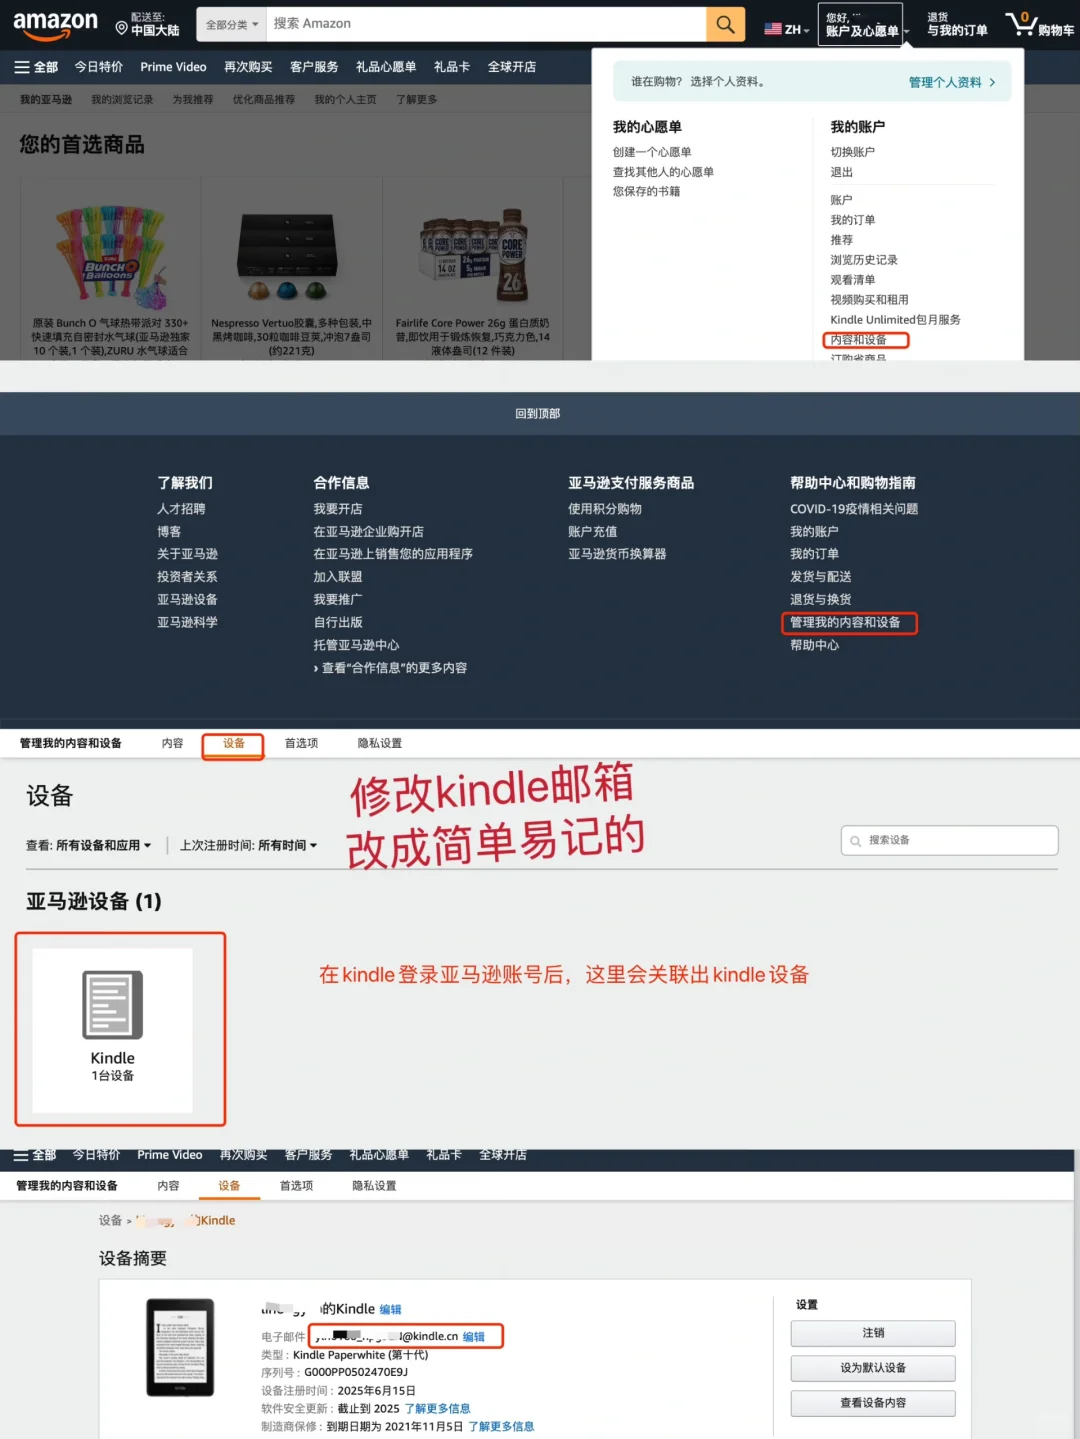Open the hamburger 全部 menu in top nav
The width and height of the screenshot is (1080, 1439).
pyautogui.click(x=36, y=67)
